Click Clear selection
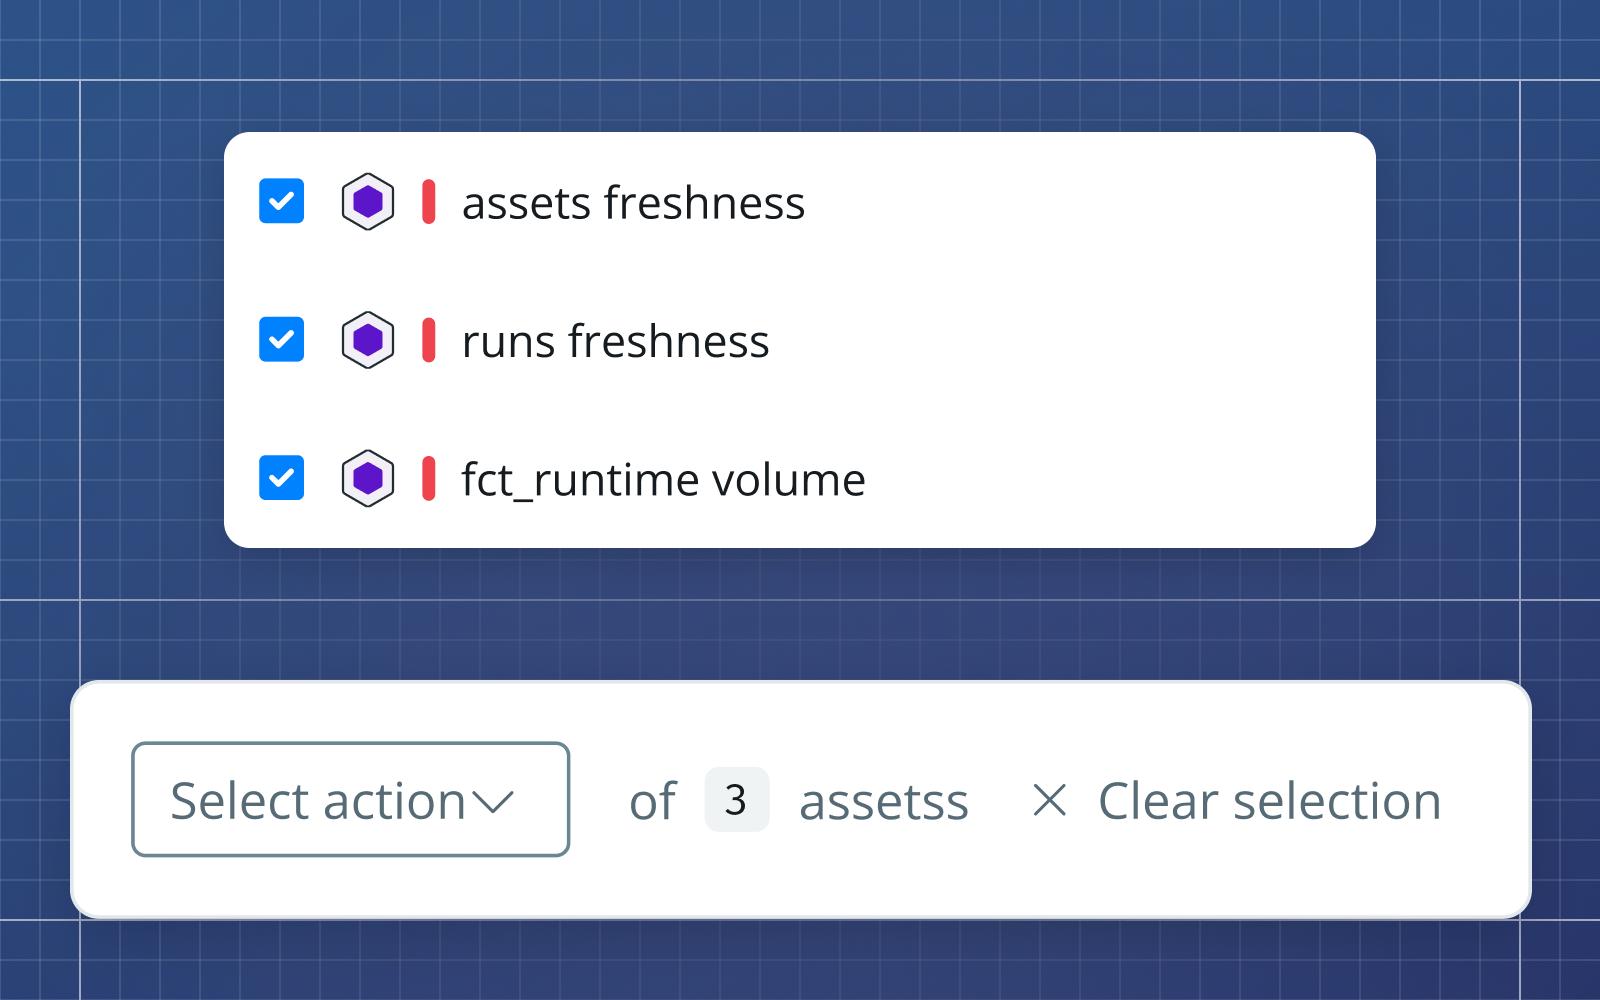The height and width of the screenshot is (1000, 1600). [x=1269, y=800]
